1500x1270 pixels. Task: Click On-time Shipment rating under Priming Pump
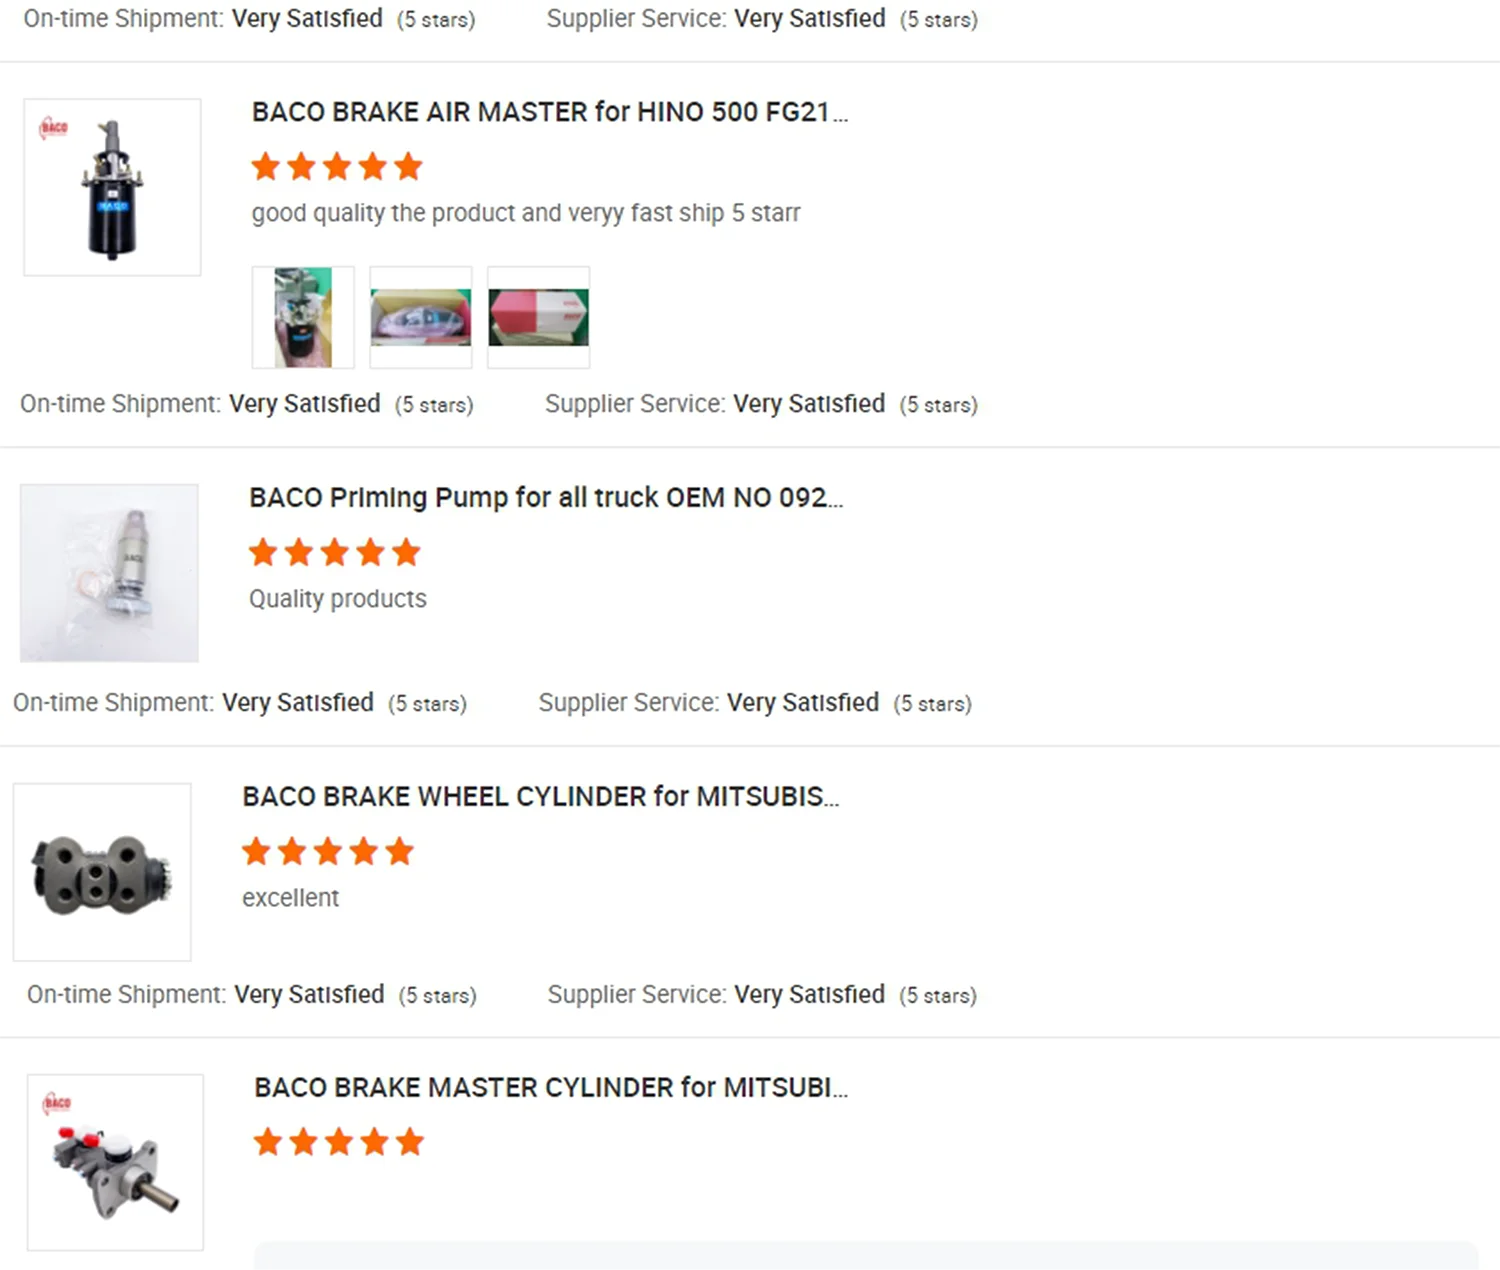tap(240, 703)
